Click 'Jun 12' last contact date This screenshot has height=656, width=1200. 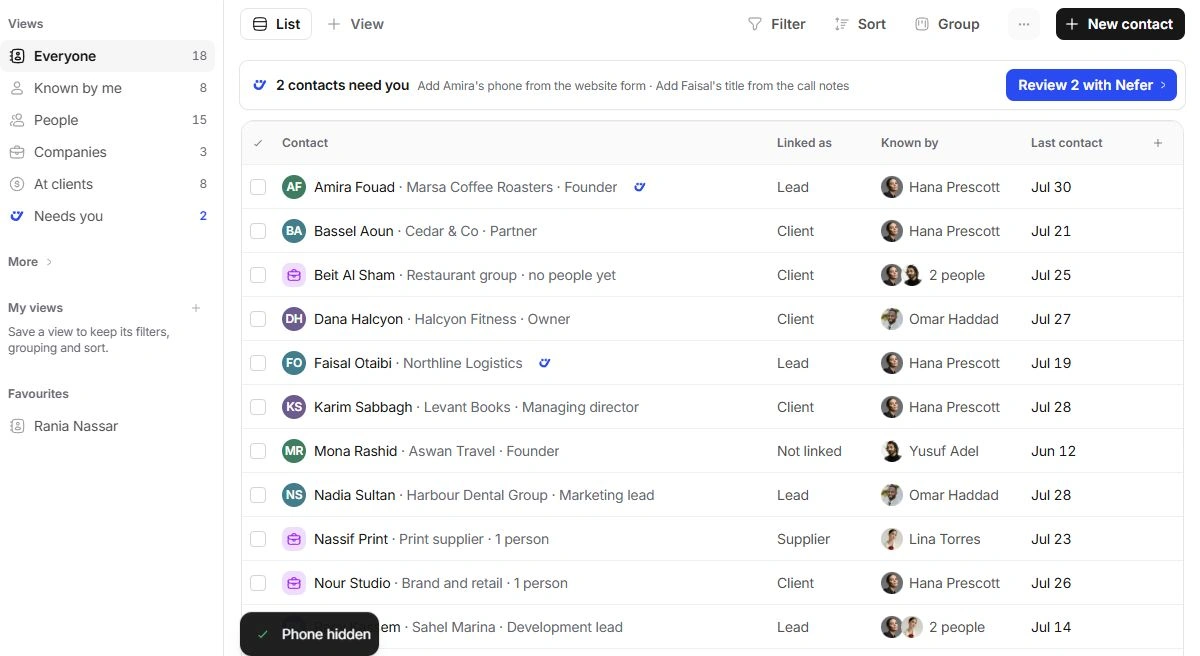(1053, 451)
